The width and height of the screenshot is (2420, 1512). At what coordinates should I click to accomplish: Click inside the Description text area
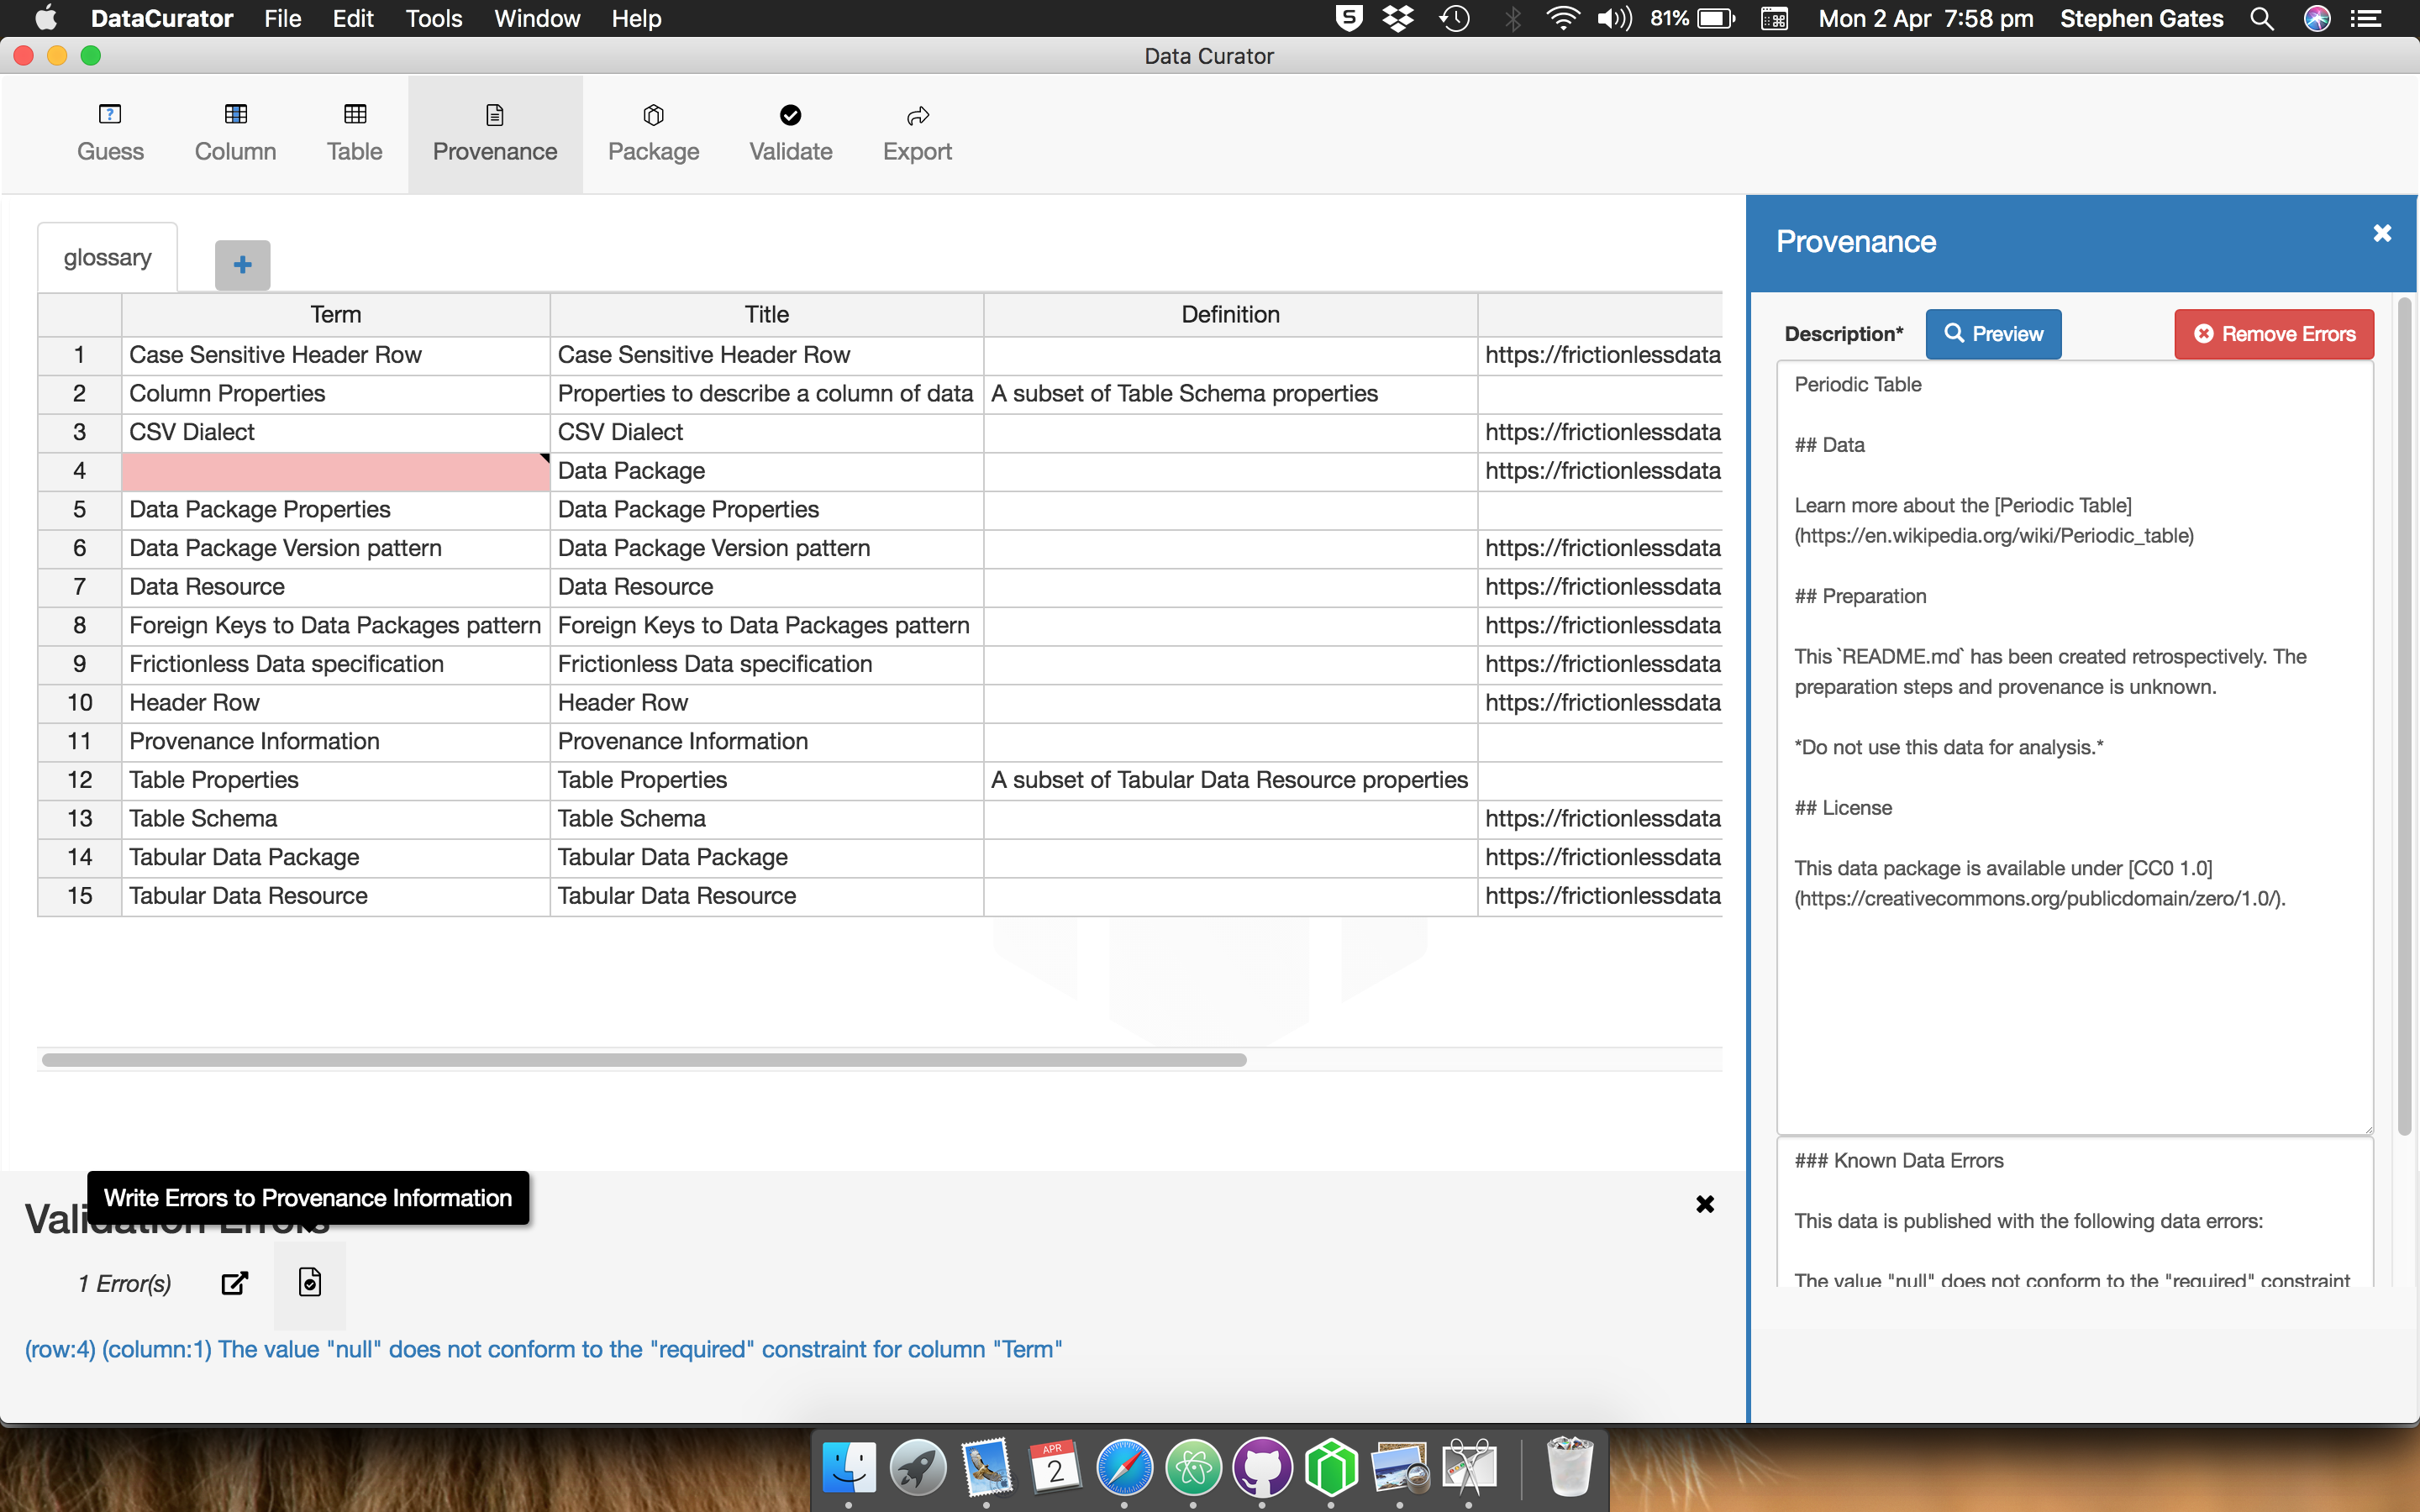(2074, 1000)
